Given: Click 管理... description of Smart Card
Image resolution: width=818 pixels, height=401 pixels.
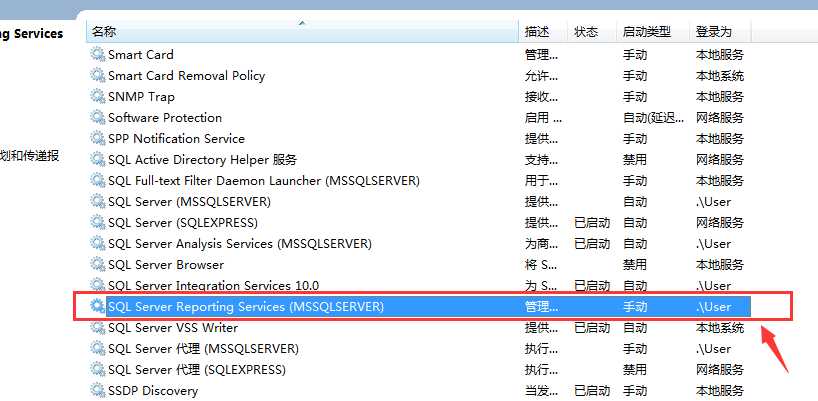Looking at the screenshot, I should click(x=541, y=55).
